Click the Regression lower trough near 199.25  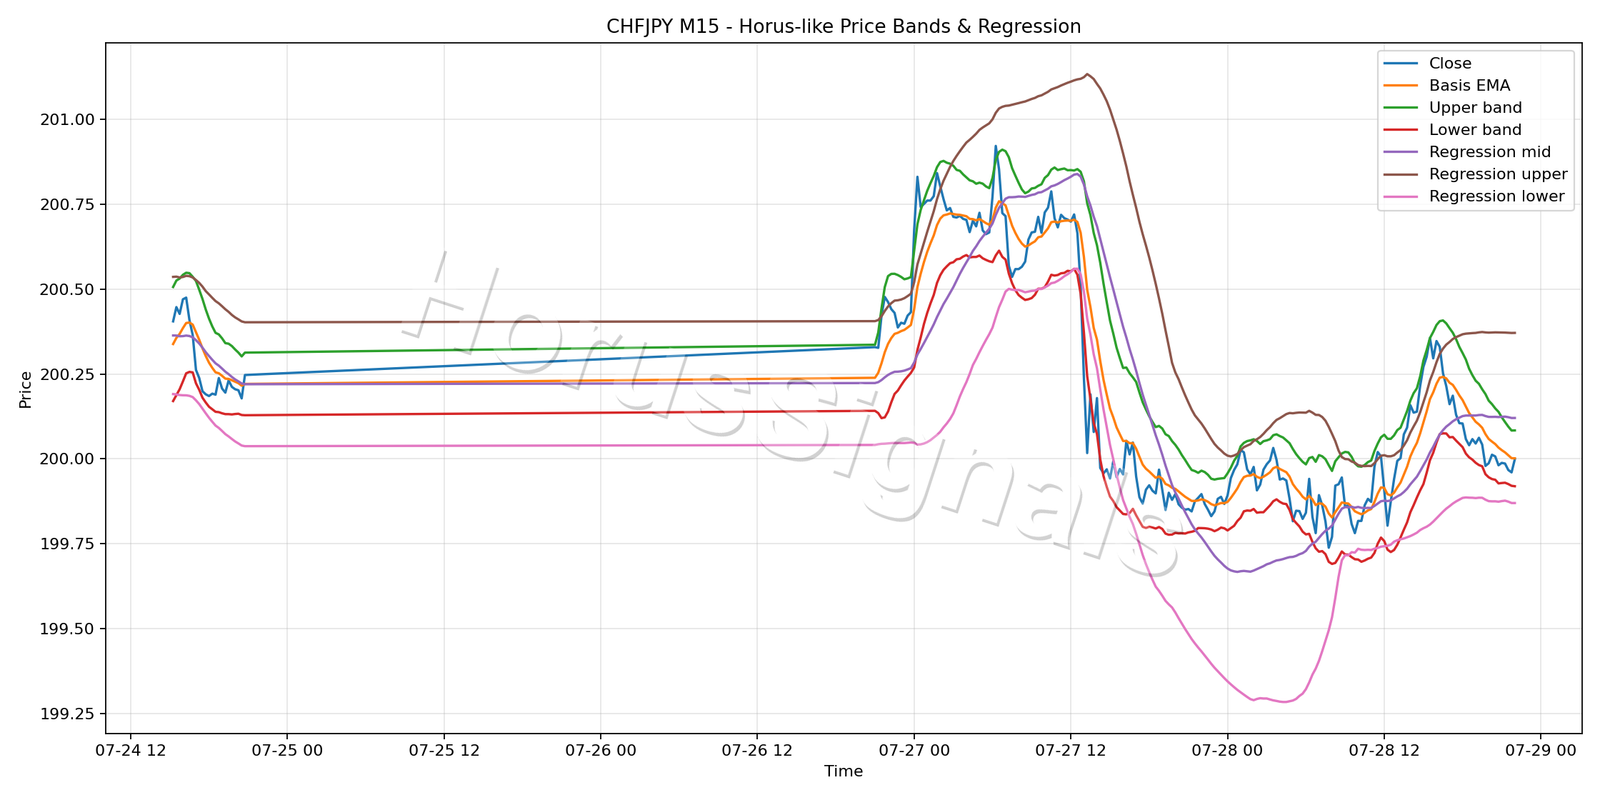pyautogui.click(x=1285, y=702)
